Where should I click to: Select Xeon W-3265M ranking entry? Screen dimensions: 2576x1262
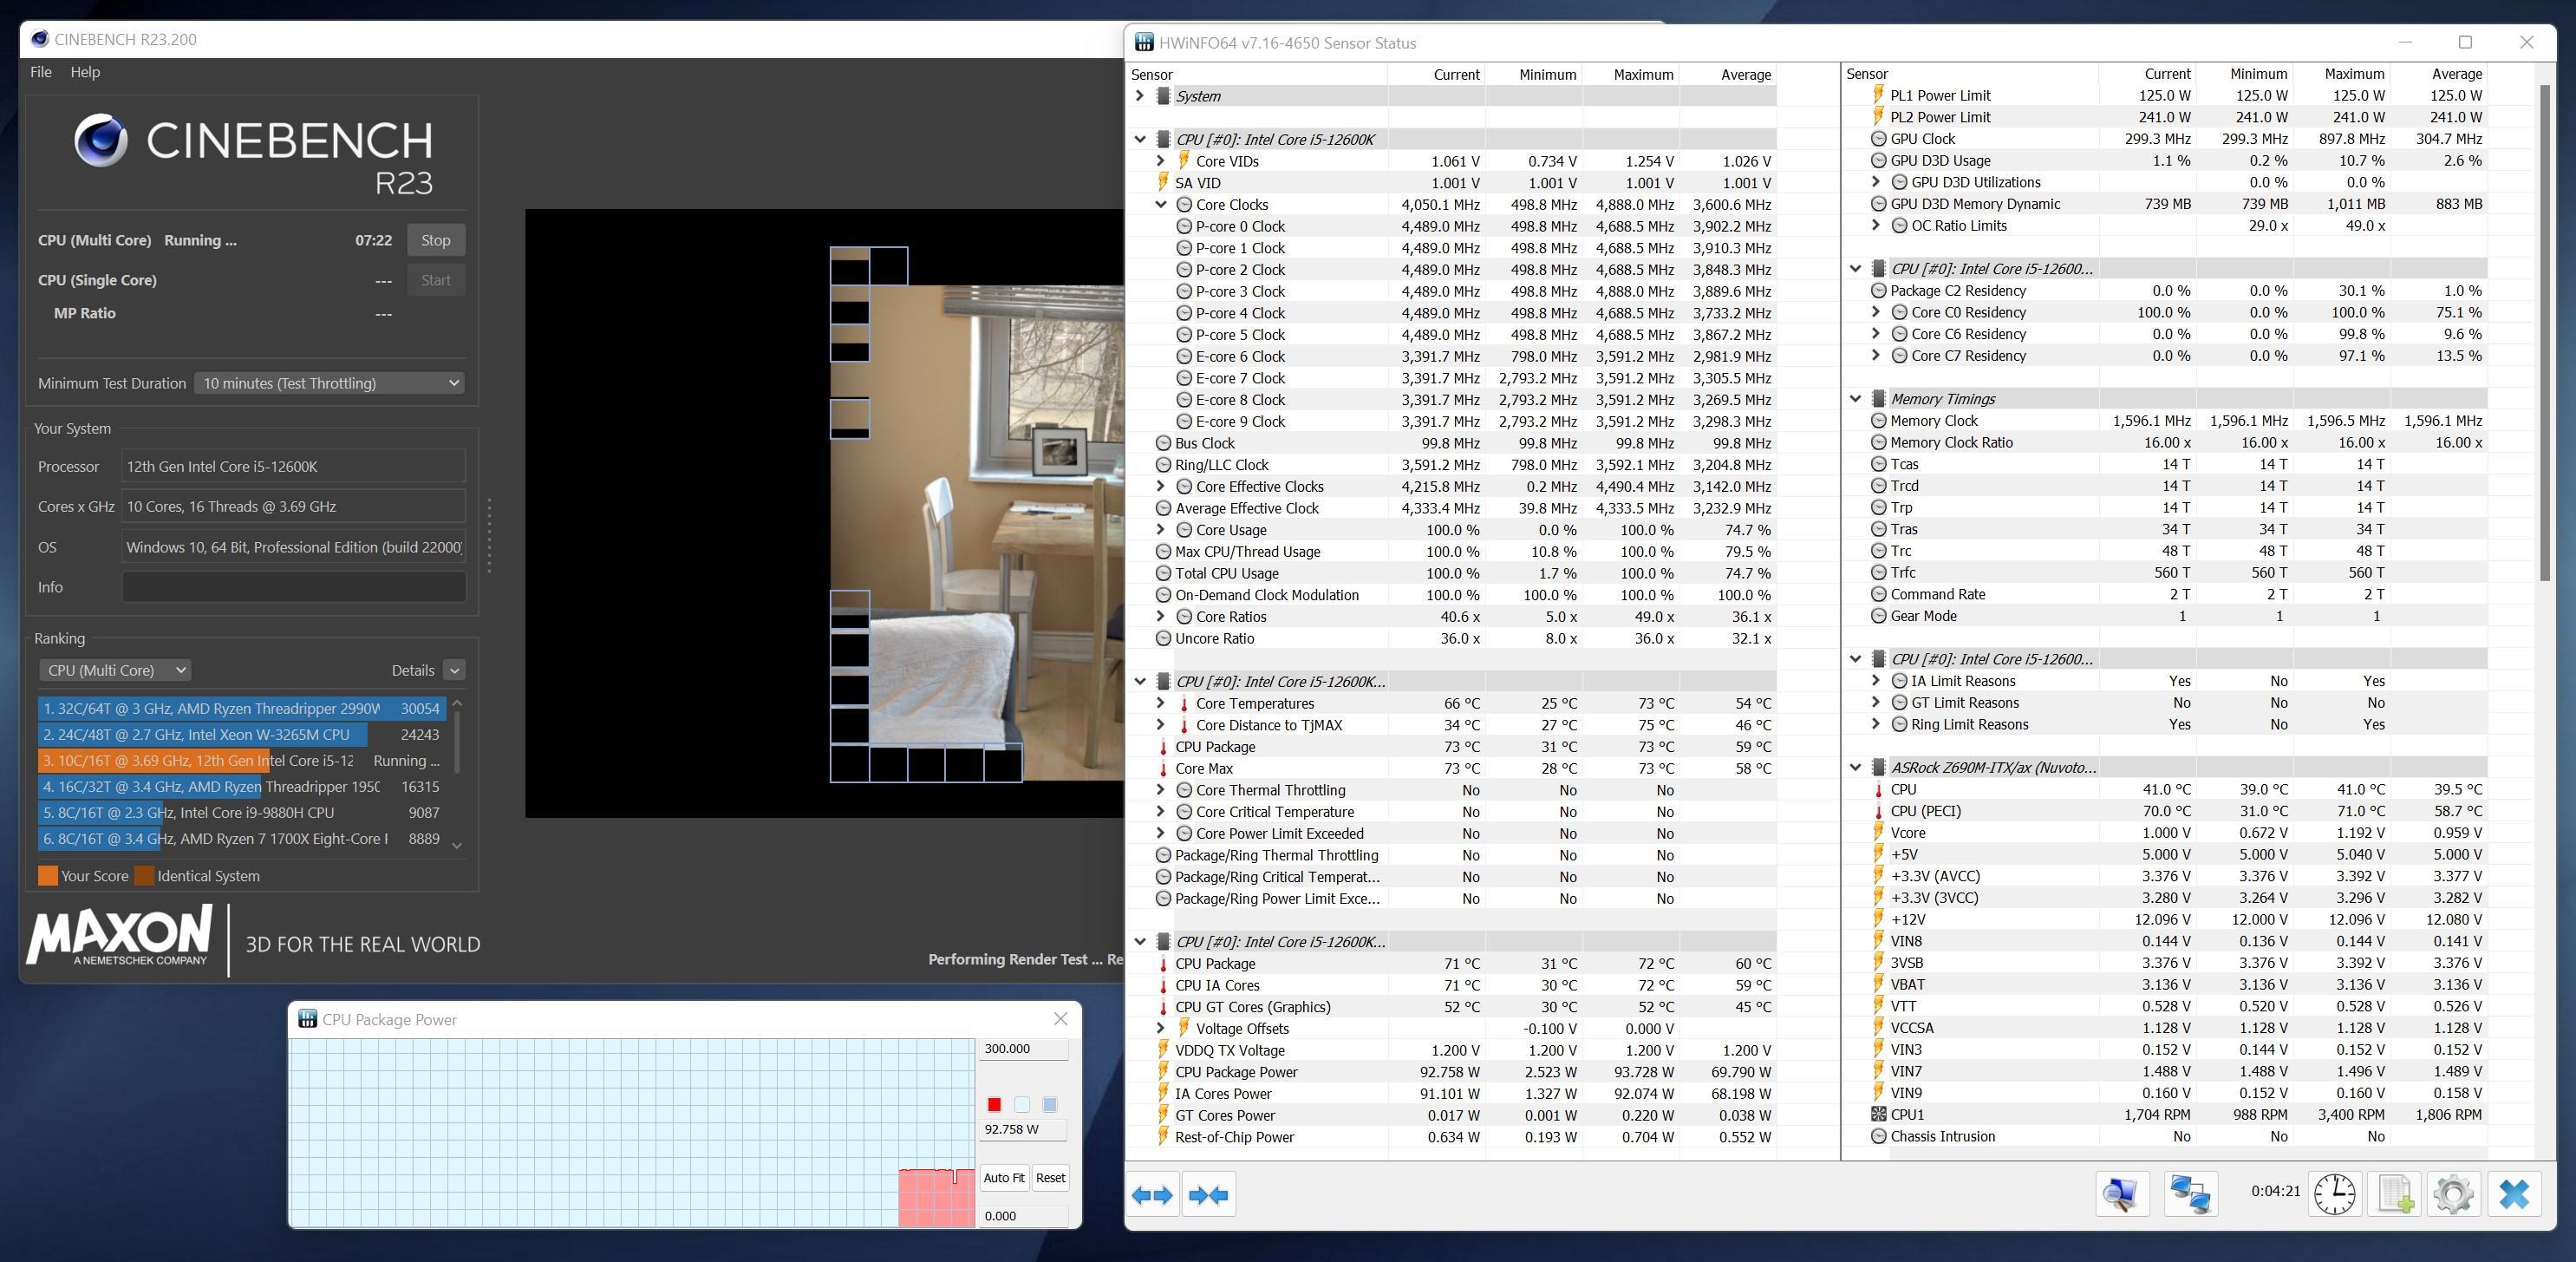pyautogui.click(x=242, y=734)
